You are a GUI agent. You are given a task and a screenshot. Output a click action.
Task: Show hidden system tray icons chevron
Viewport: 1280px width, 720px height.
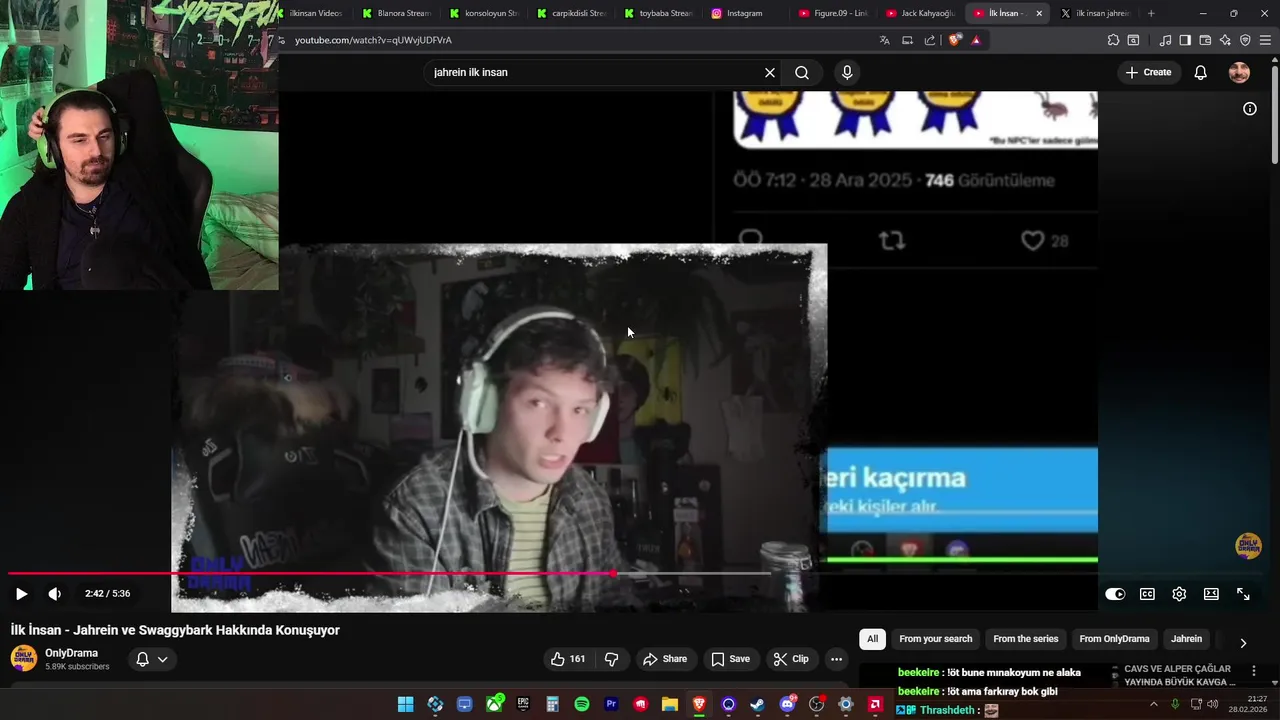1153,704
